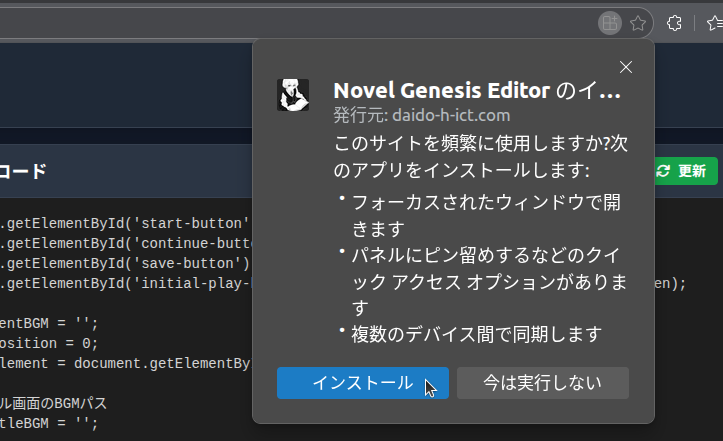Choose 今は実行しない to dismiss install

542,383
